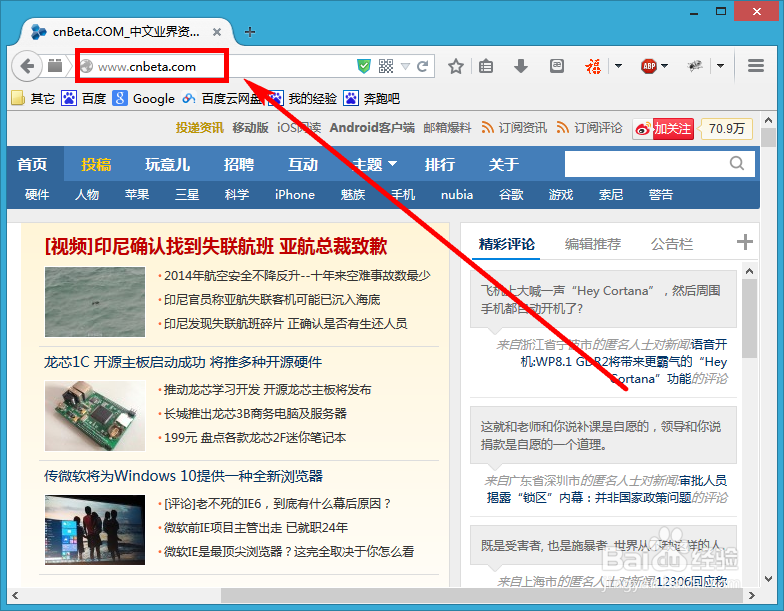Open comment about Hey Cortana

[x=603, y=300]
